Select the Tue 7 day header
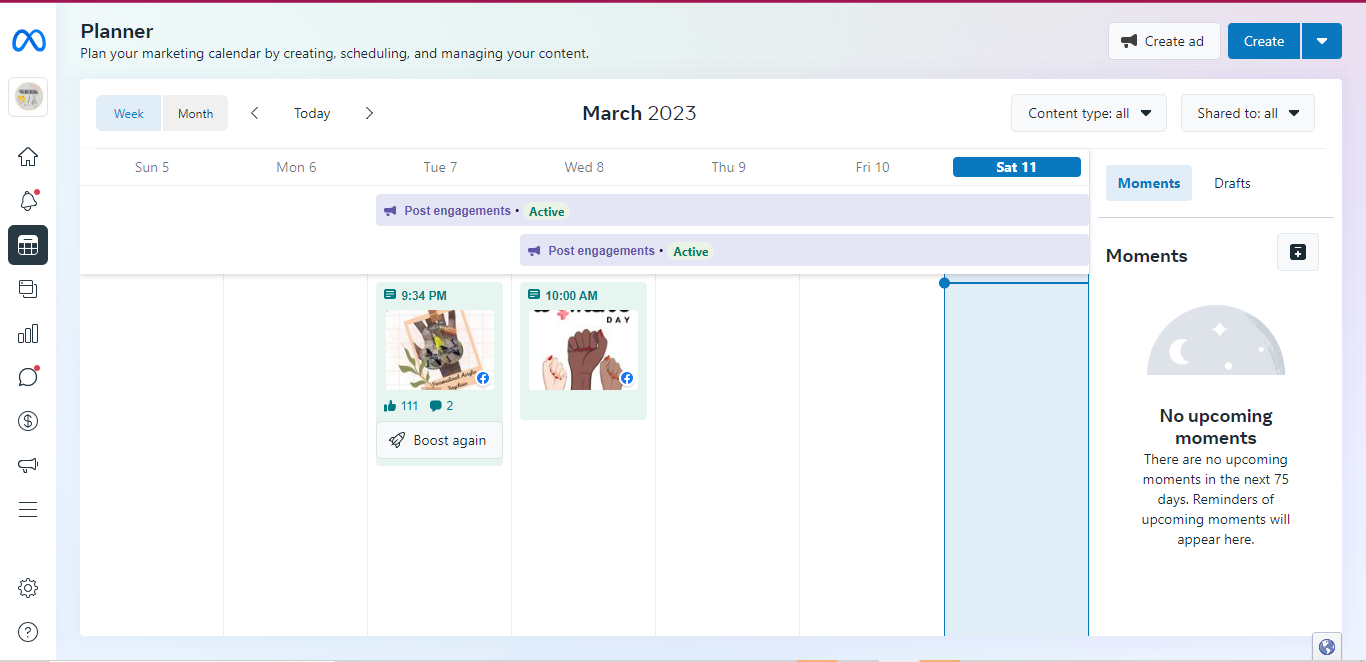This screenshot has height=662, width=1366. [440, 167]
